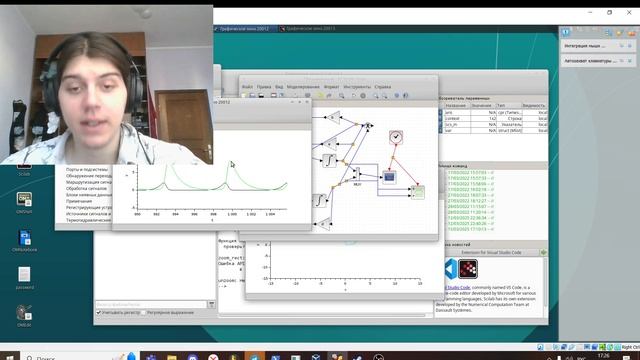Screen dimensions: 640x360
Task: Click the taskbar clock showing 17:26
Action: pyautogui.click(x=603, y=356)
